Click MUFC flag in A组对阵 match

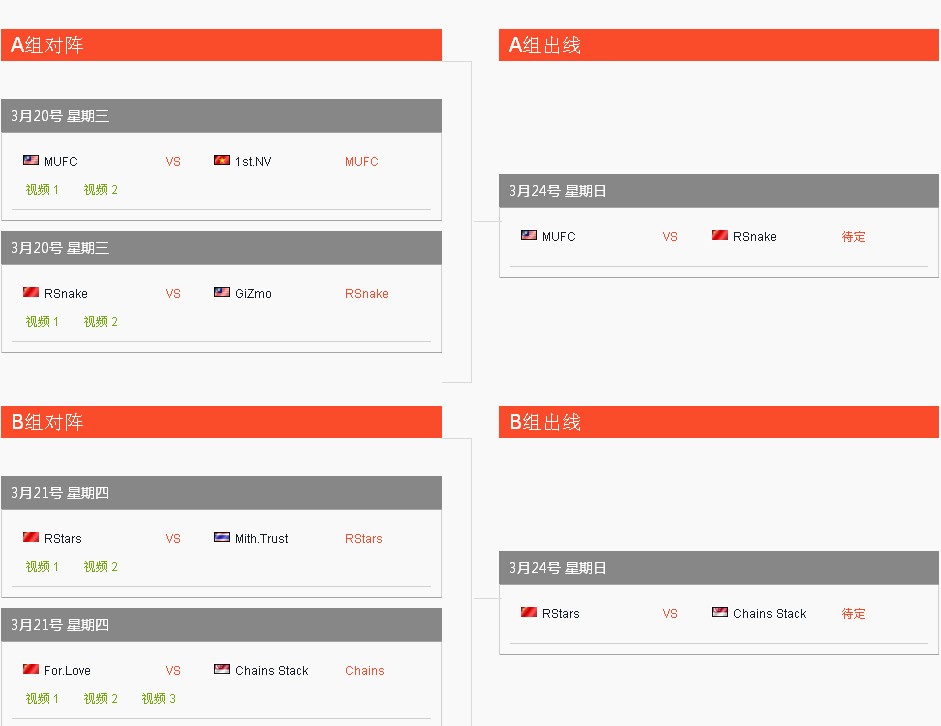(31, 160)
